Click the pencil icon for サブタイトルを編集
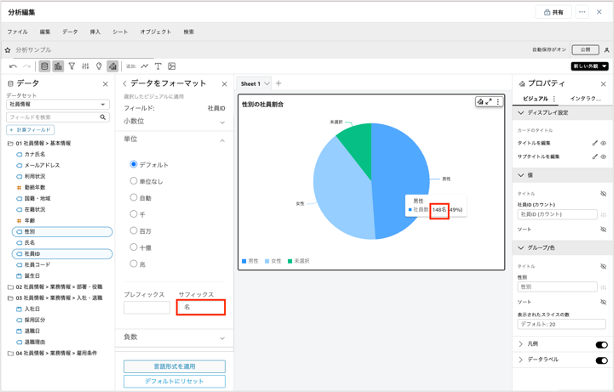The width and height of the screenshot is (614, 392). pos(595,157)
